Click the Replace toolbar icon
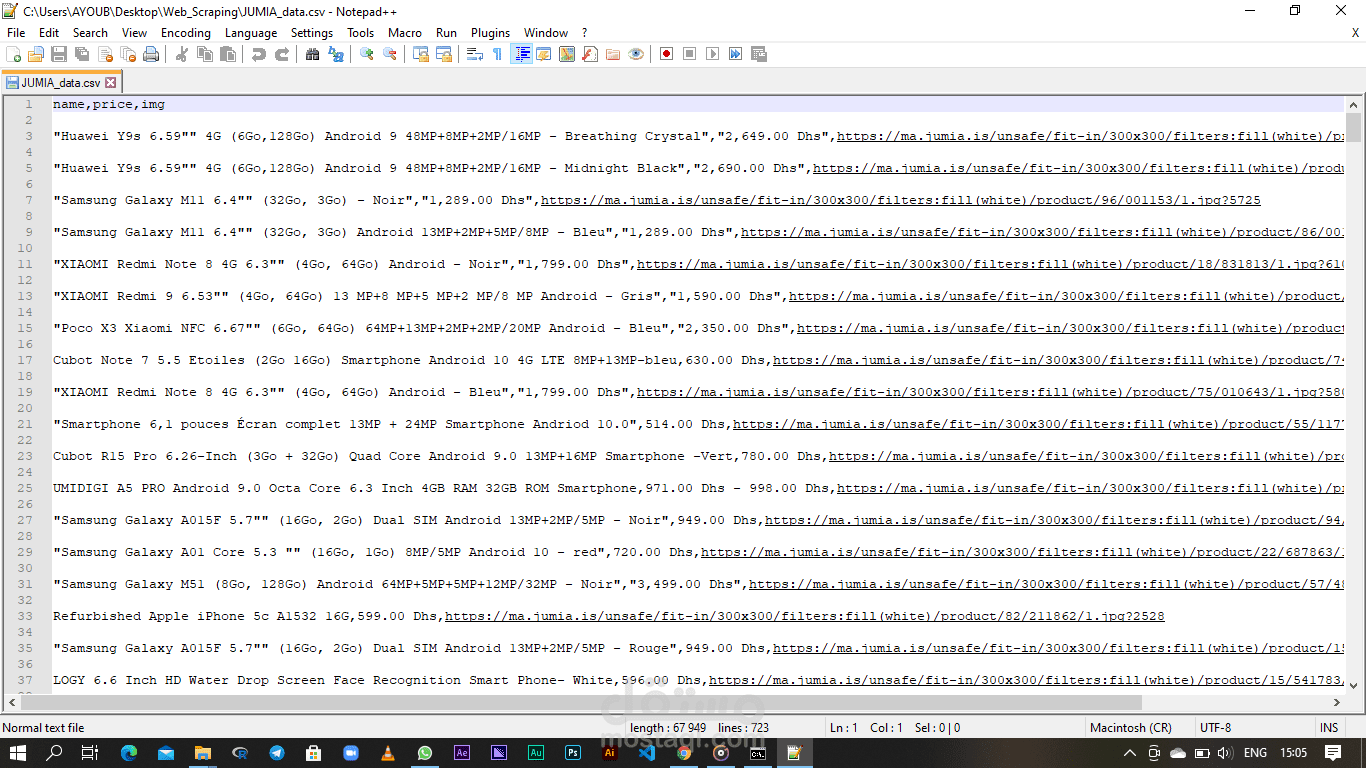1366x768 pixels. 336,54
